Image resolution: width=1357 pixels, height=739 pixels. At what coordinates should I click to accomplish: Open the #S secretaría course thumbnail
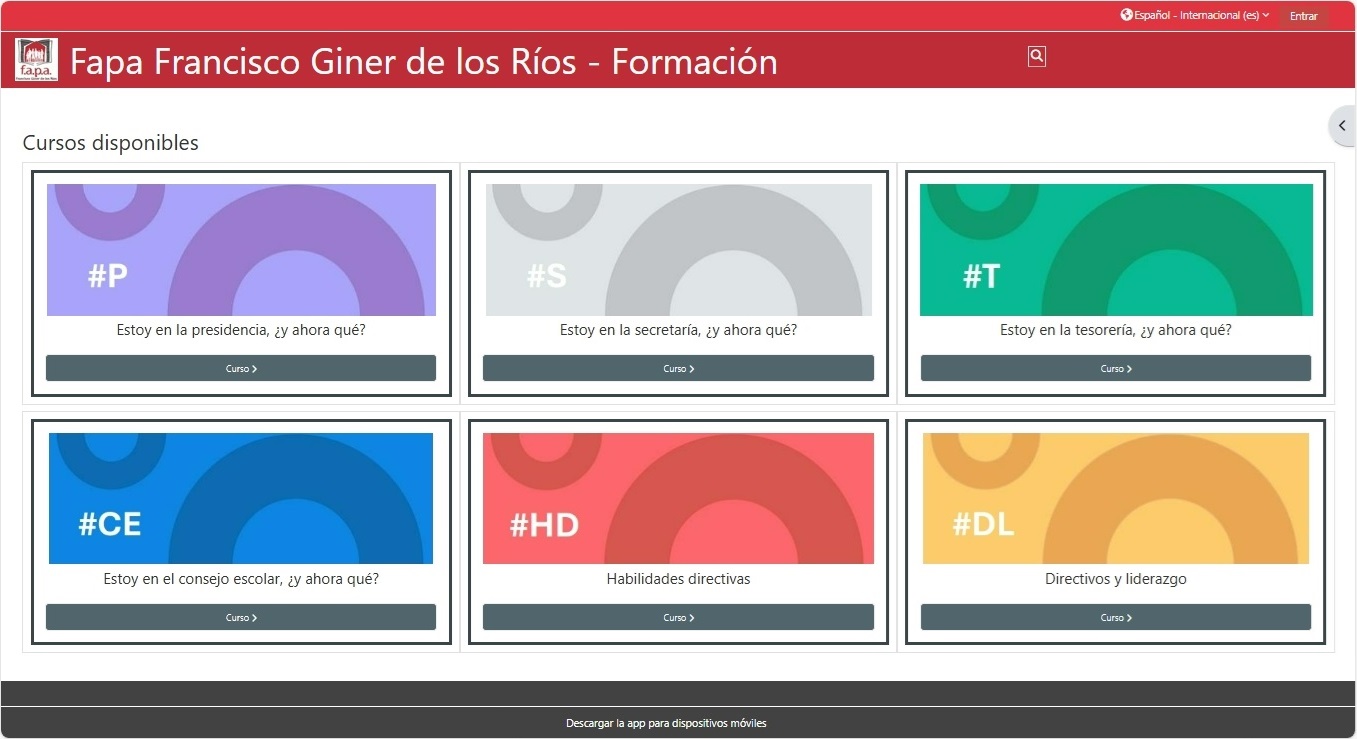pos(679,250)
